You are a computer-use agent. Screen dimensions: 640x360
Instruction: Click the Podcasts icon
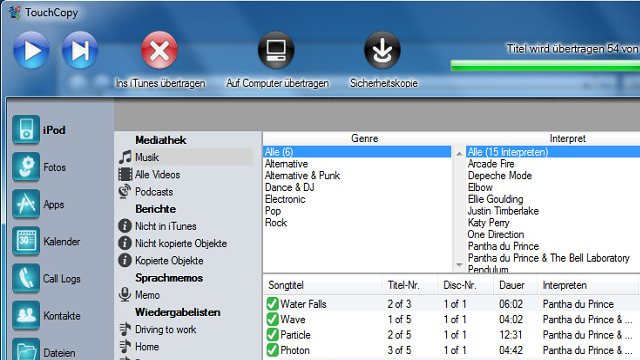click(125, 191)
